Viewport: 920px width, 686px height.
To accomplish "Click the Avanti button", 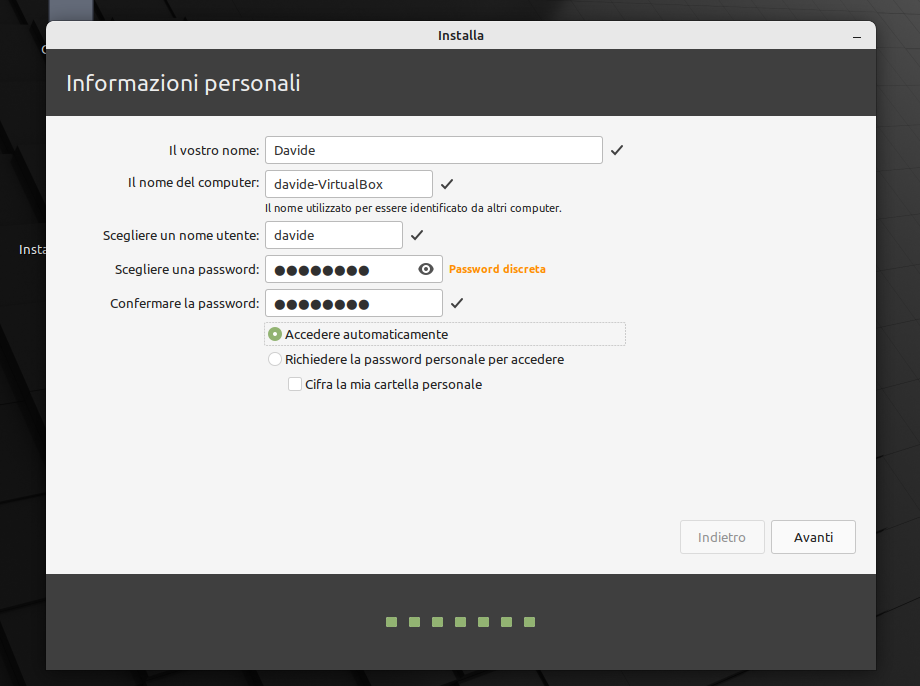I will tap(813, 537).
